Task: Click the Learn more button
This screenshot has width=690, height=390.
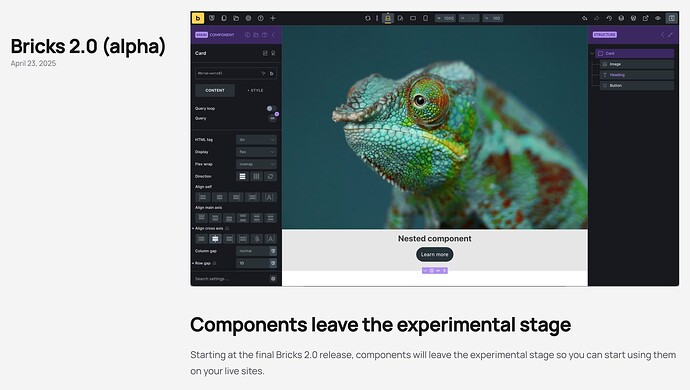Action: pos(434,254)
